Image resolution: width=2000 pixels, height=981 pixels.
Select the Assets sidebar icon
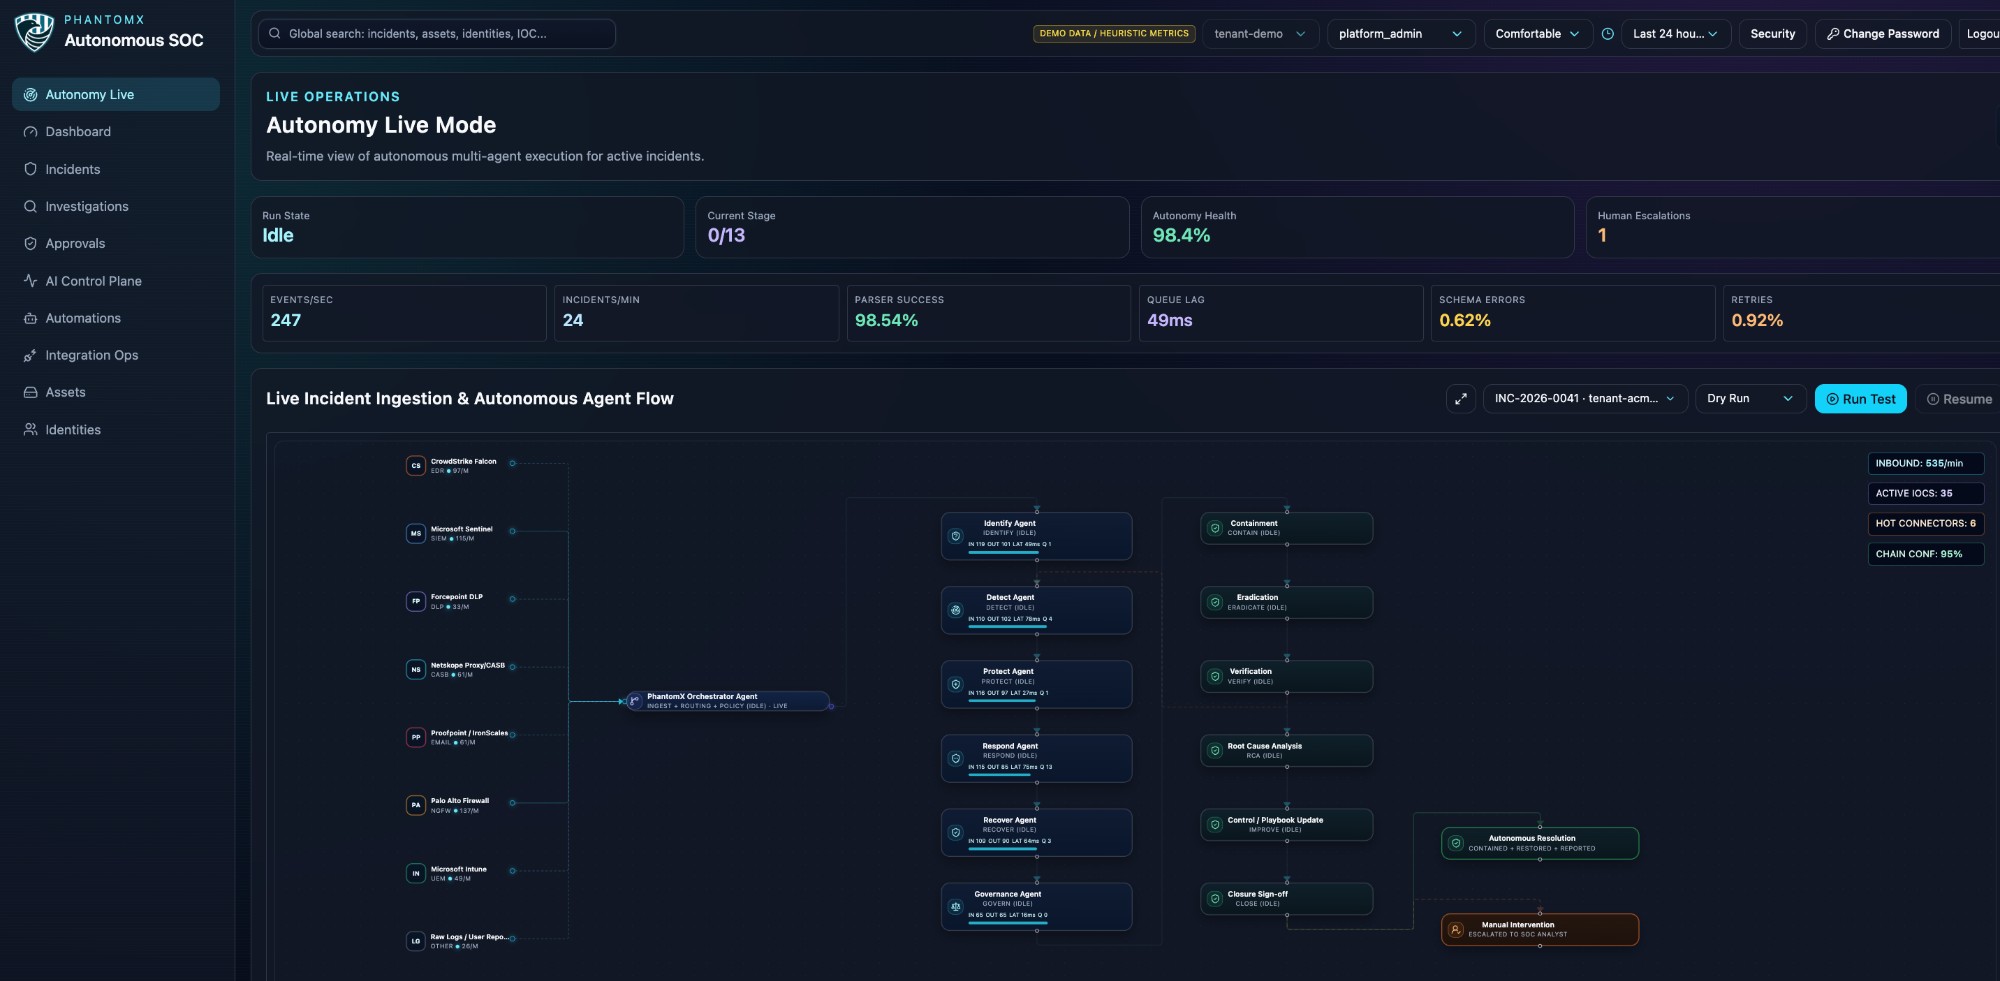[x=28, y=392]
